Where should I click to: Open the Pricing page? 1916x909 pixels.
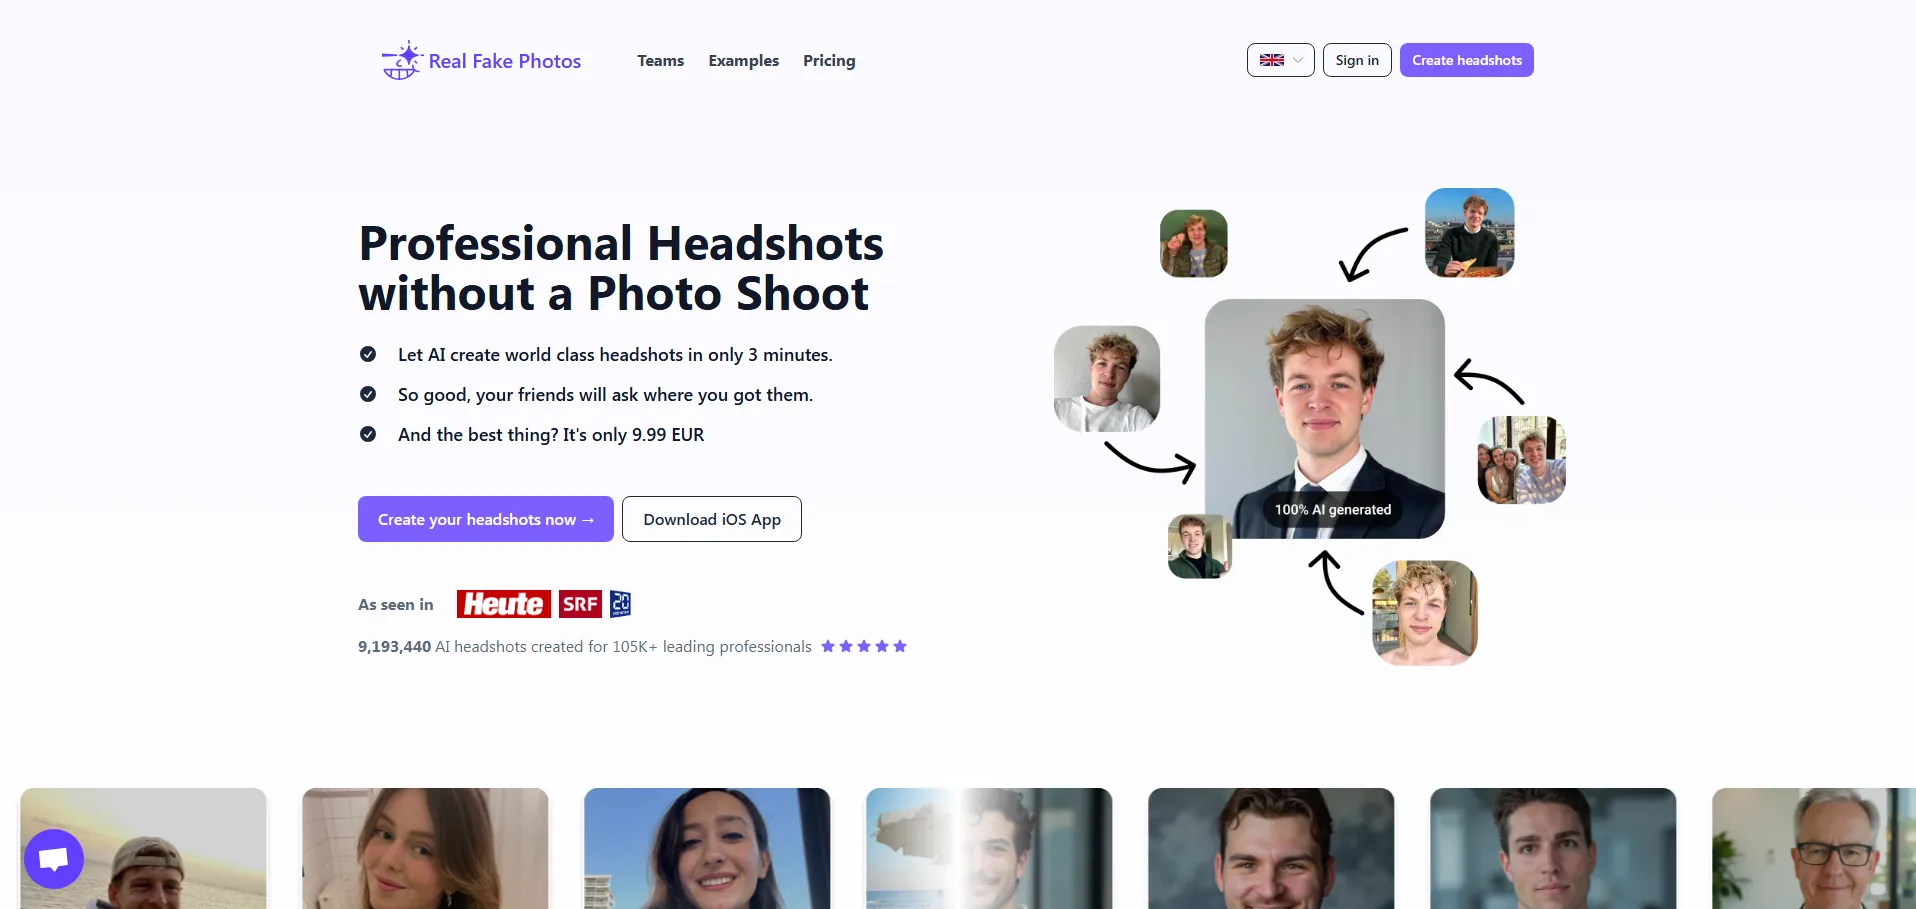click(829, 61)
